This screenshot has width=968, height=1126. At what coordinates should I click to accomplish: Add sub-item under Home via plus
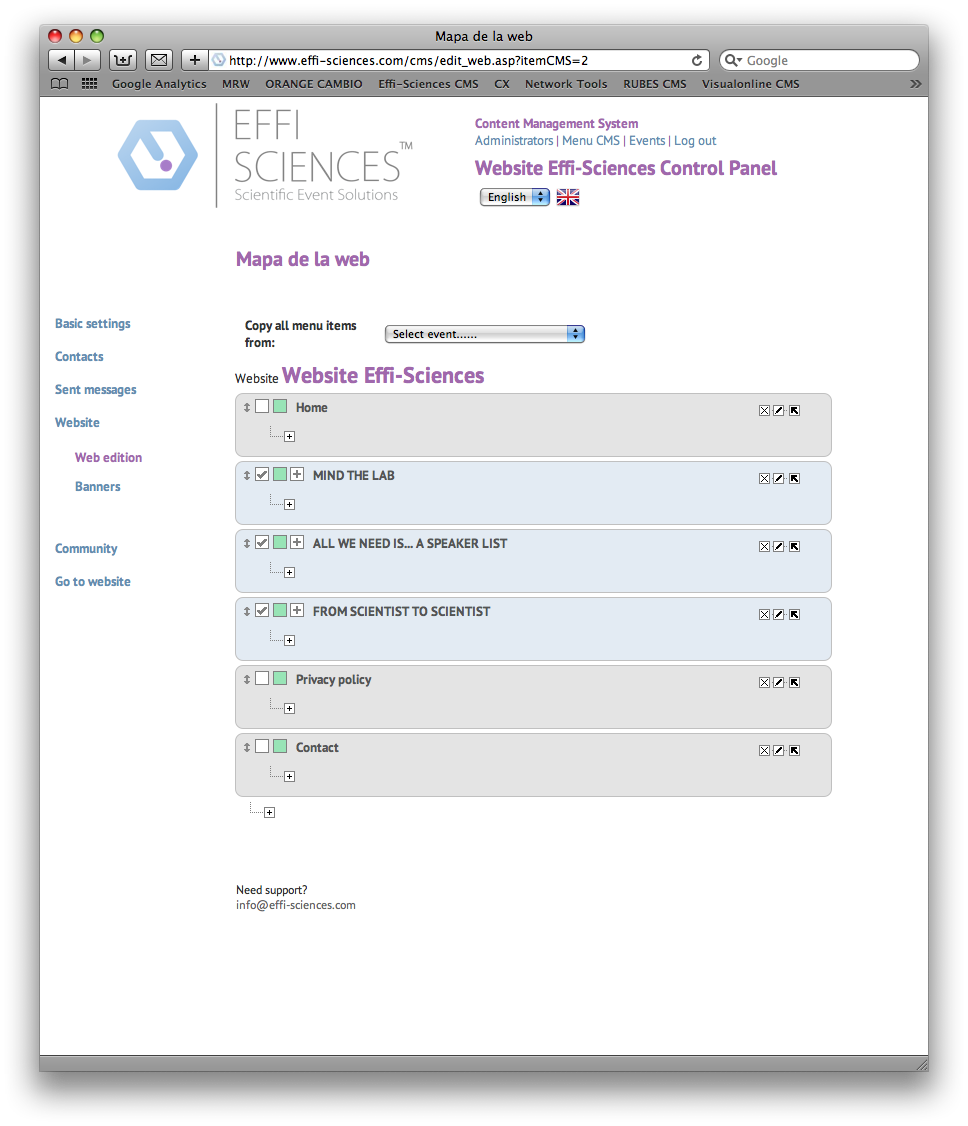(x=289, y=437)
